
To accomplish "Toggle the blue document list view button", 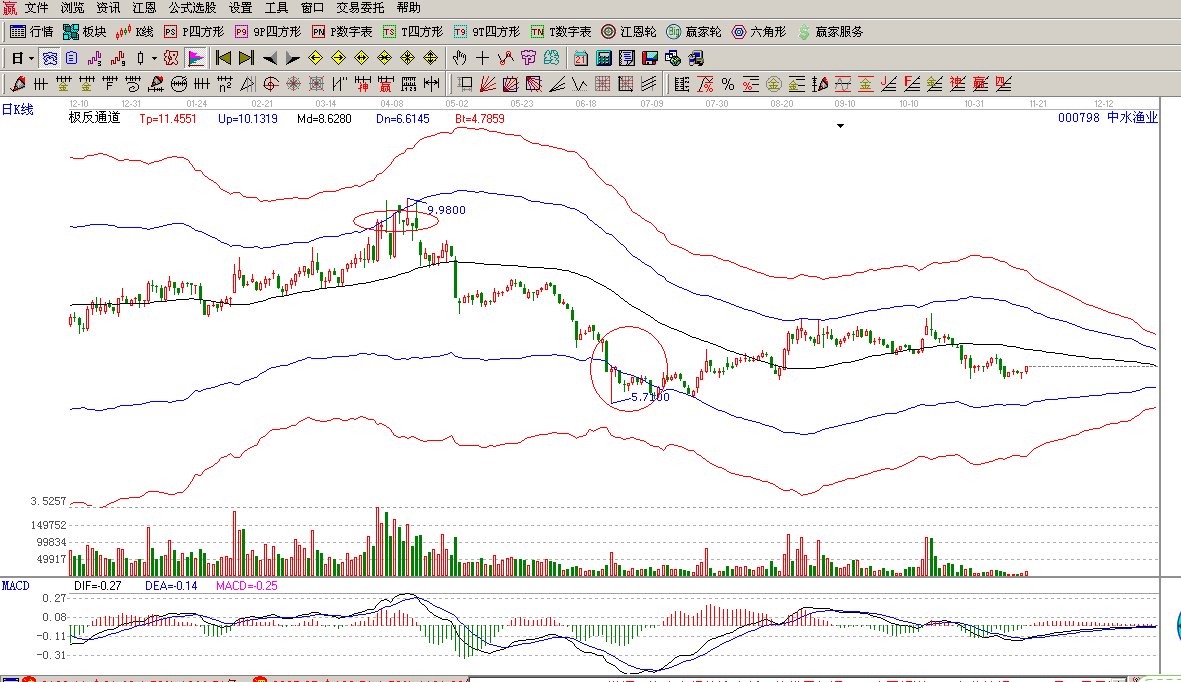I will click(71, 58).
